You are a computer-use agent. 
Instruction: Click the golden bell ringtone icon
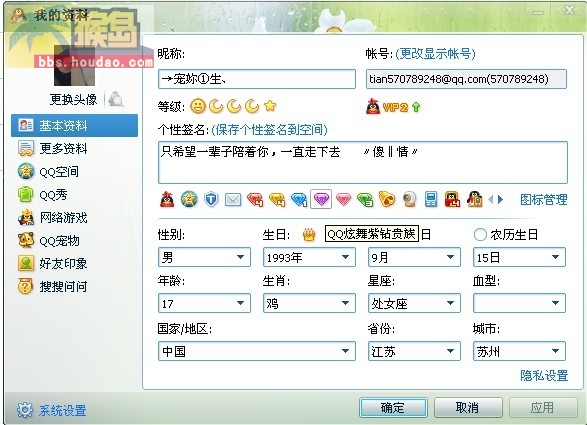(387, 199)
